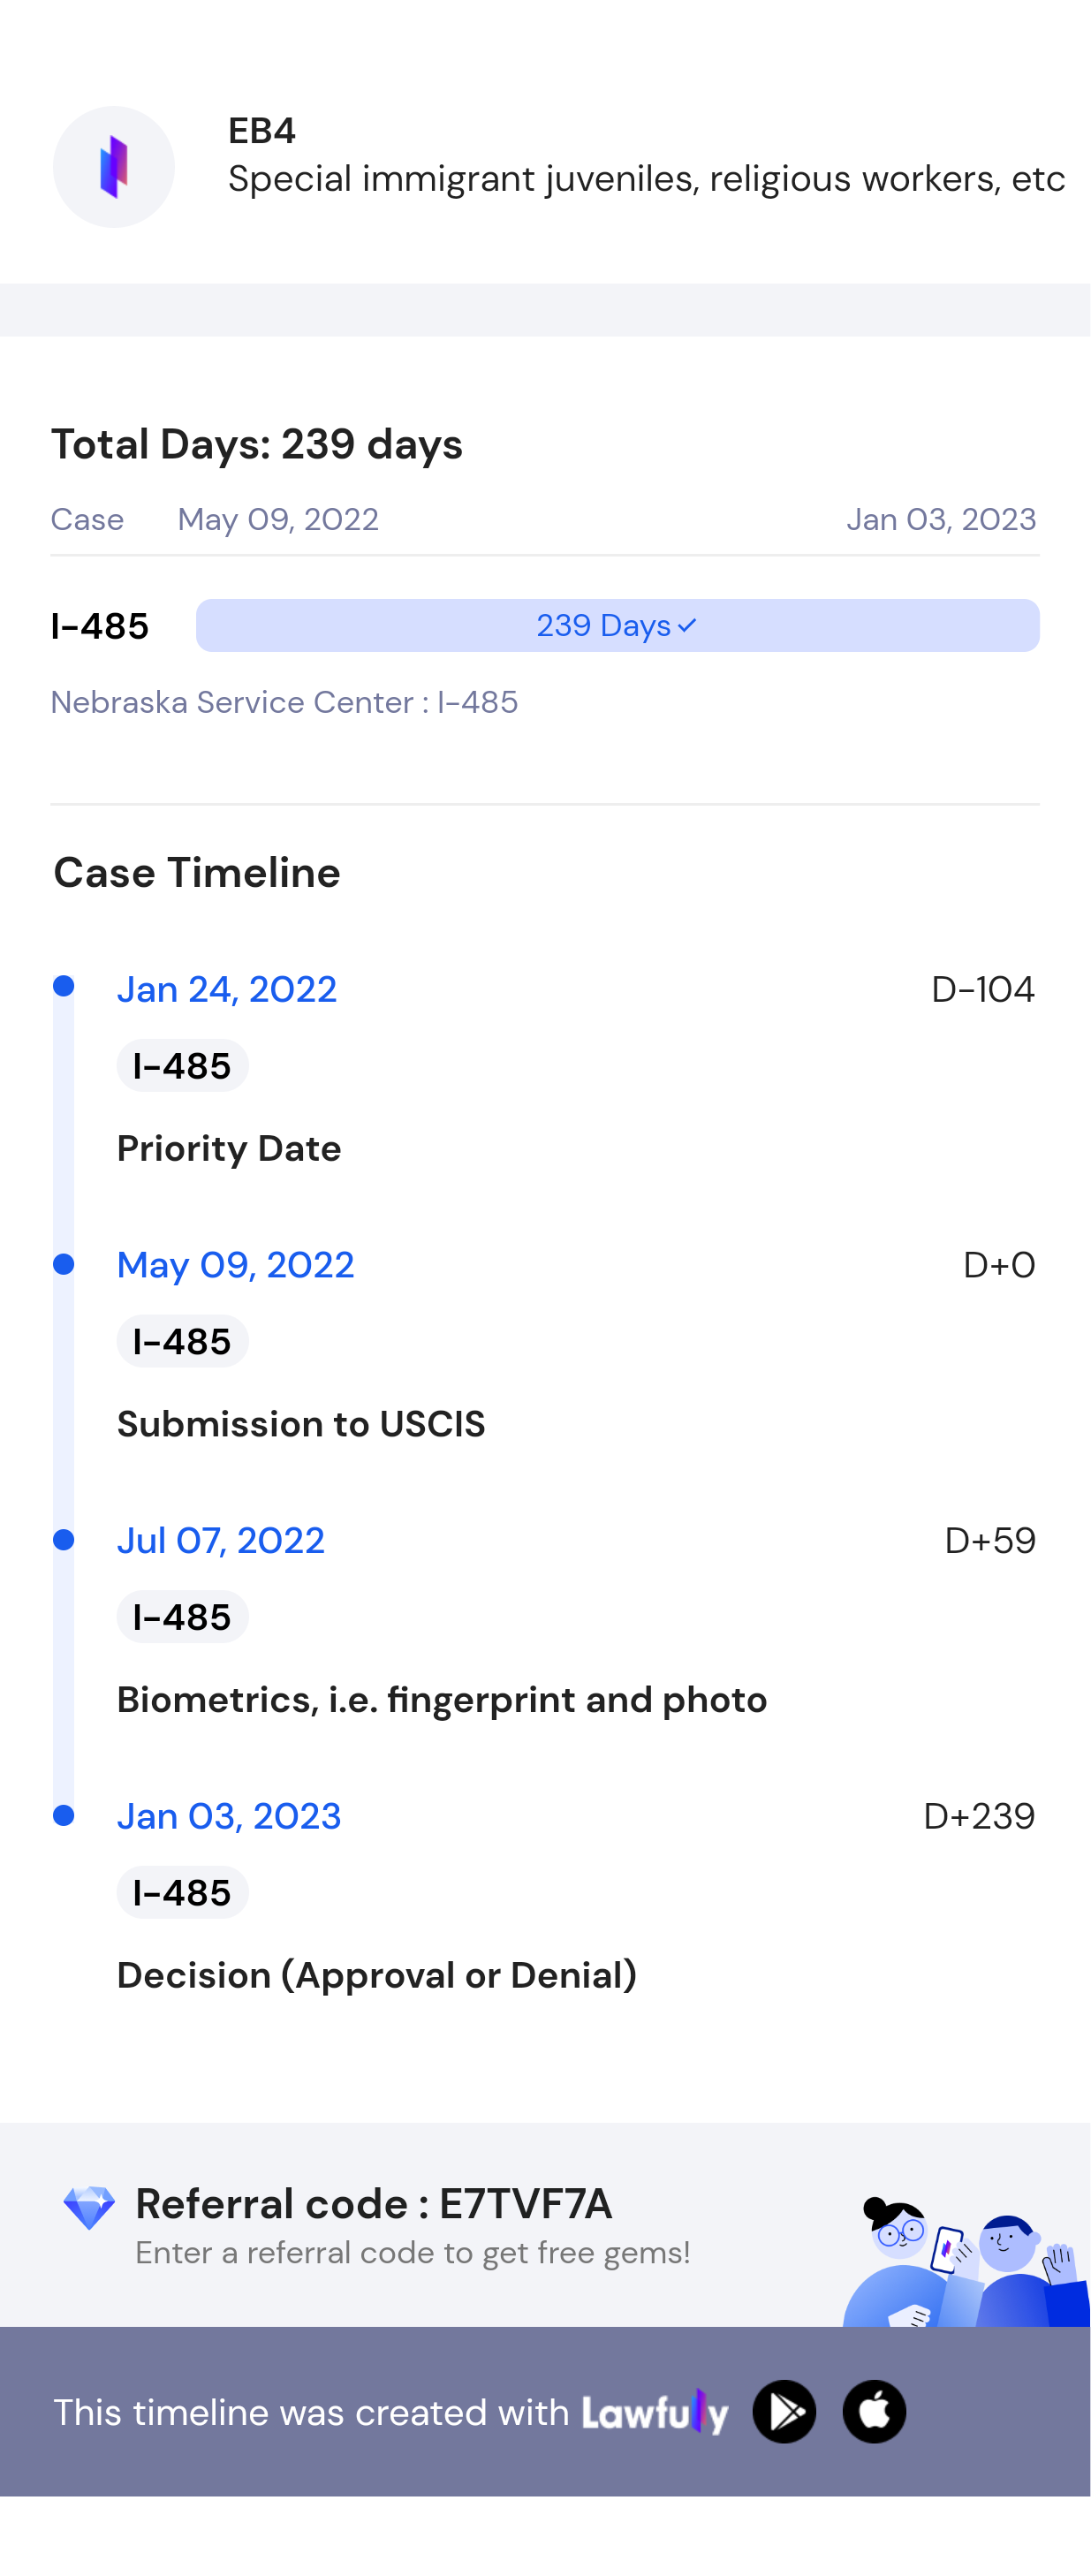The width and height of the screenshot is (1091, 2576).
Task: Click the Referral code E7TVF7A text
Action: pyautogui.click(x=374, y=2204)
